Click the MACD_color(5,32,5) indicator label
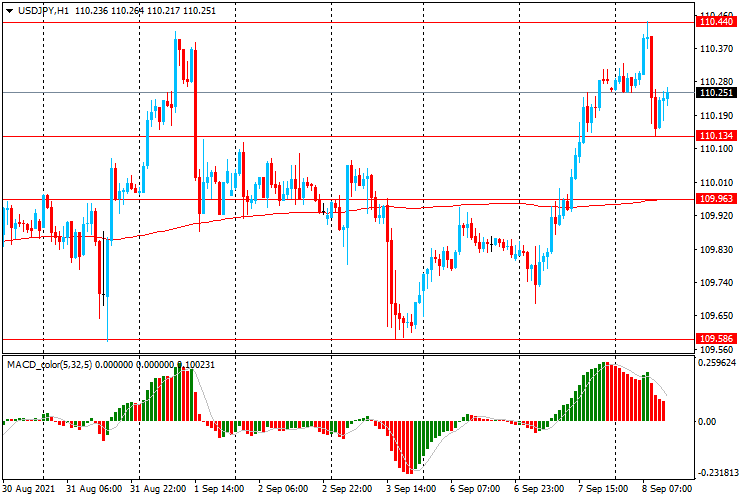Viewport: 740px width, 500px height. coord(50,365)
